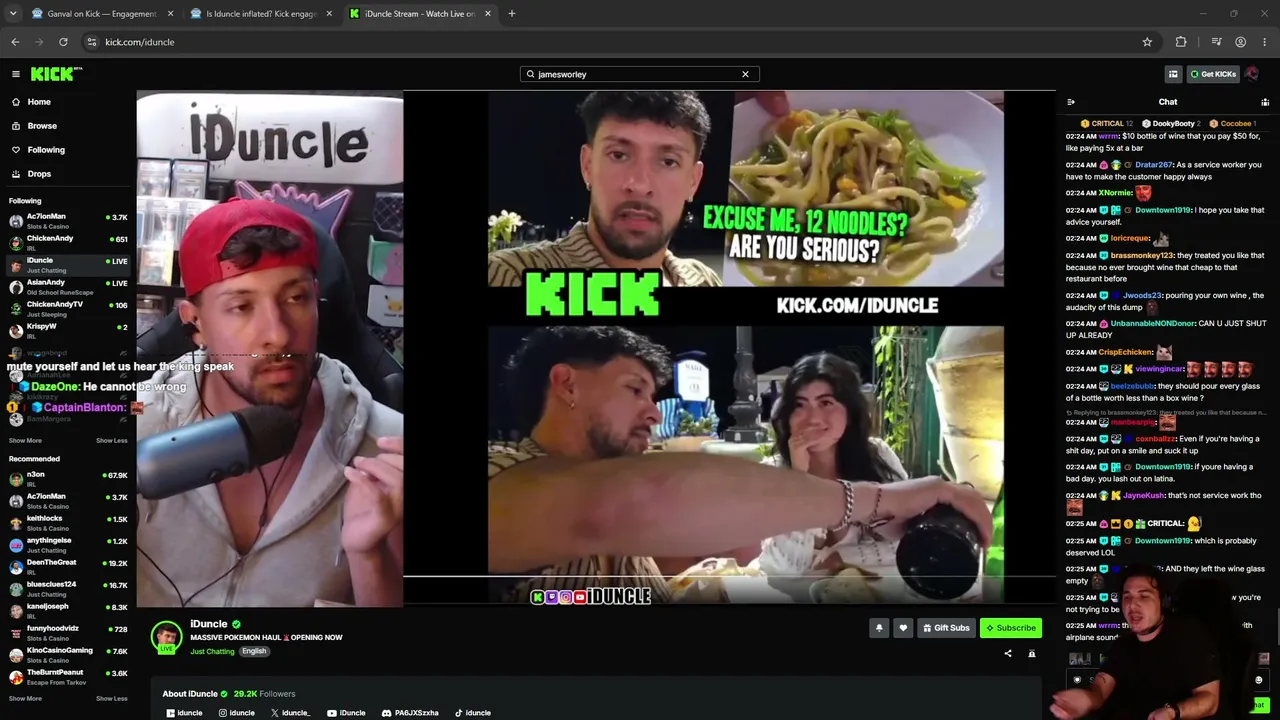This screenshot has height=720, width=1280.
Task: Open recommended channel DeenTheGreat
Action: 68,567
